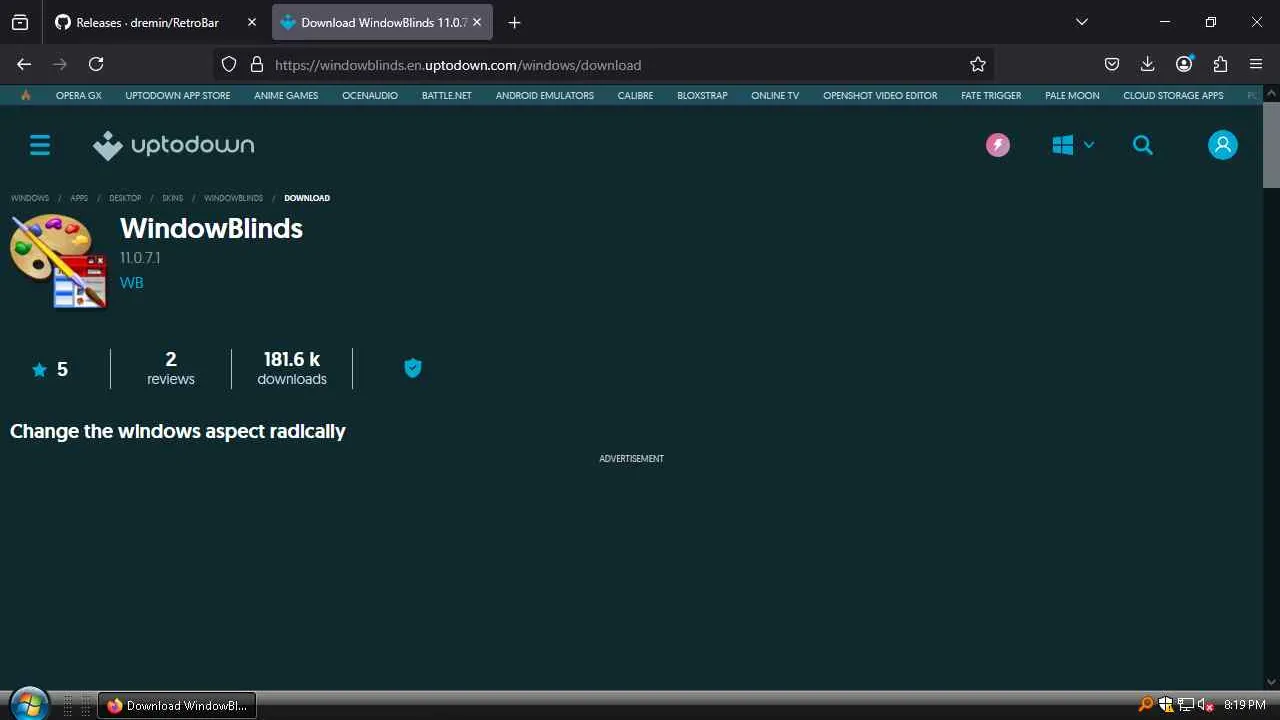Open the network tray icon
The height and width of the screenshot is (720, 1280).
tap(1186, 705)
